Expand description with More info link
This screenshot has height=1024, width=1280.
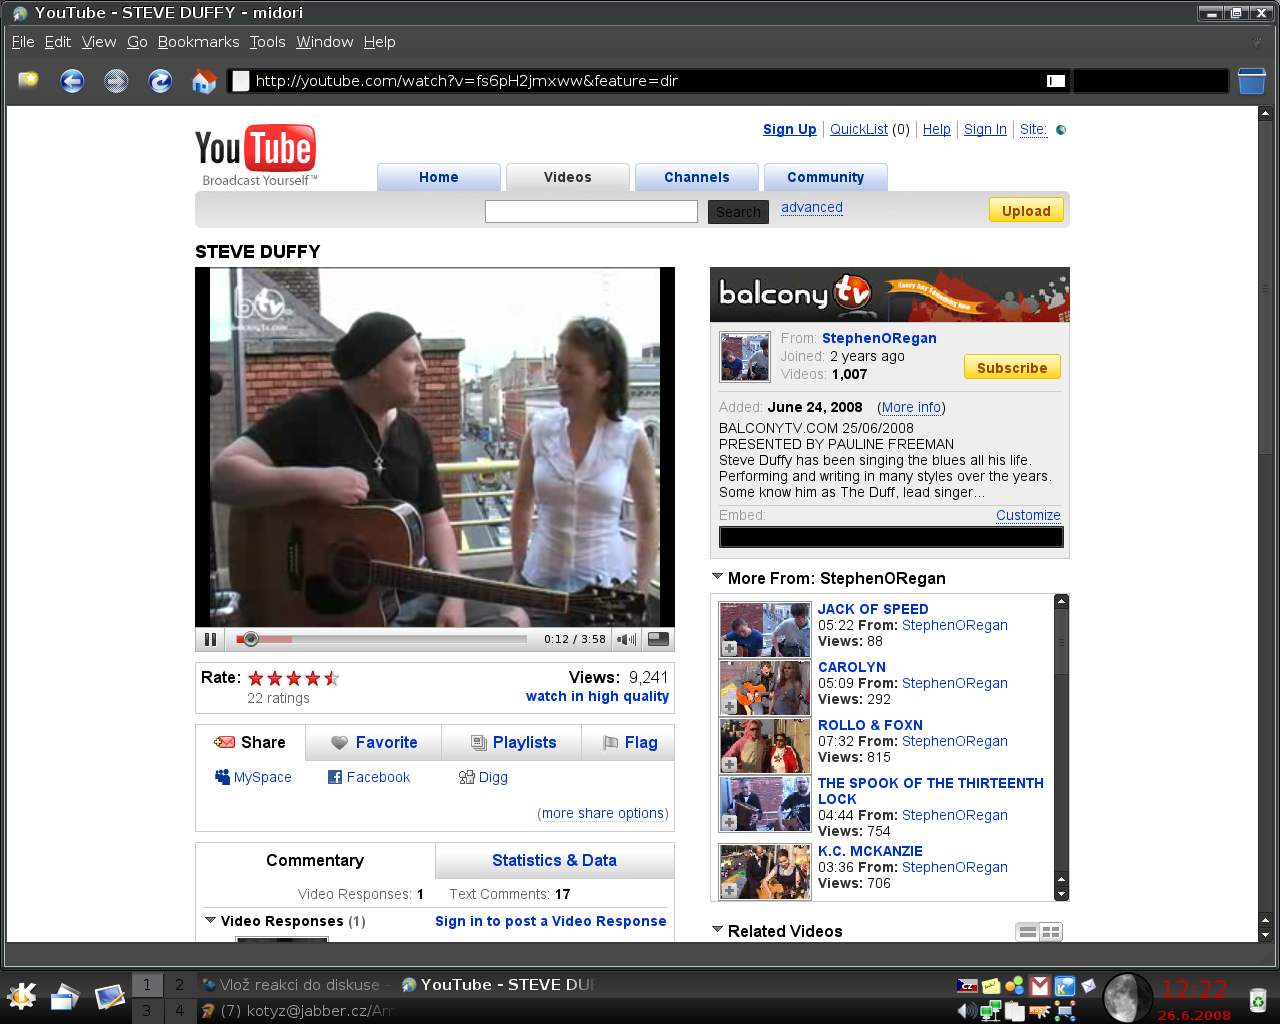pyautogui.click(x=912, y=407)
